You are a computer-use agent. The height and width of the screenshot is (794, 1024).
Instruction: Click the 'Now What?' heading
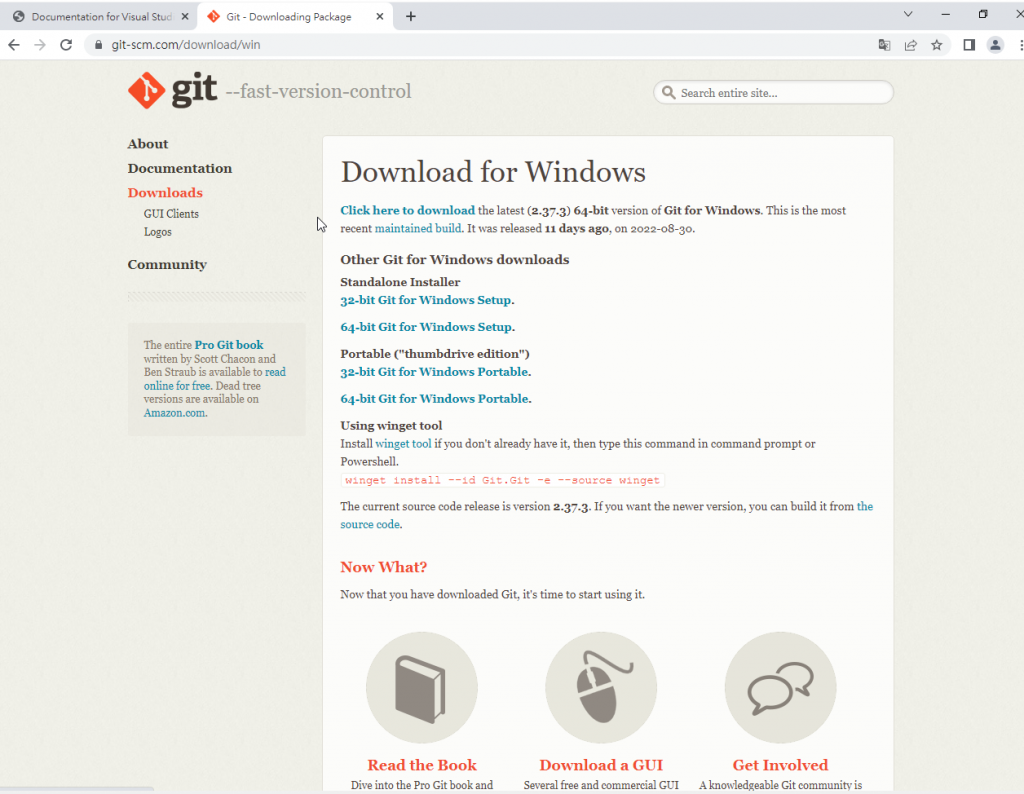[x=383, y=567]
